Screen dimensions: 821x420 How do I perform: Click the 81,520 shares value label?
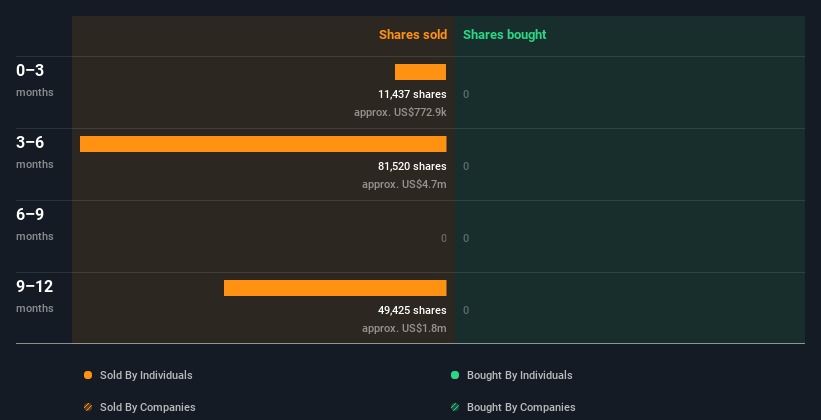point(405,166)
